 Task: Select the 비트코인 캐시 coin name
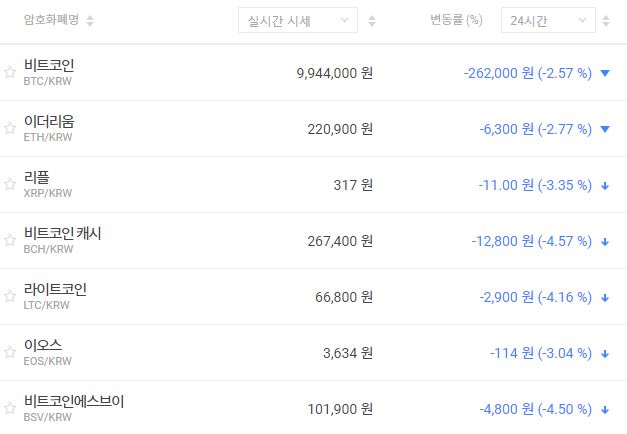click(62, 233)
